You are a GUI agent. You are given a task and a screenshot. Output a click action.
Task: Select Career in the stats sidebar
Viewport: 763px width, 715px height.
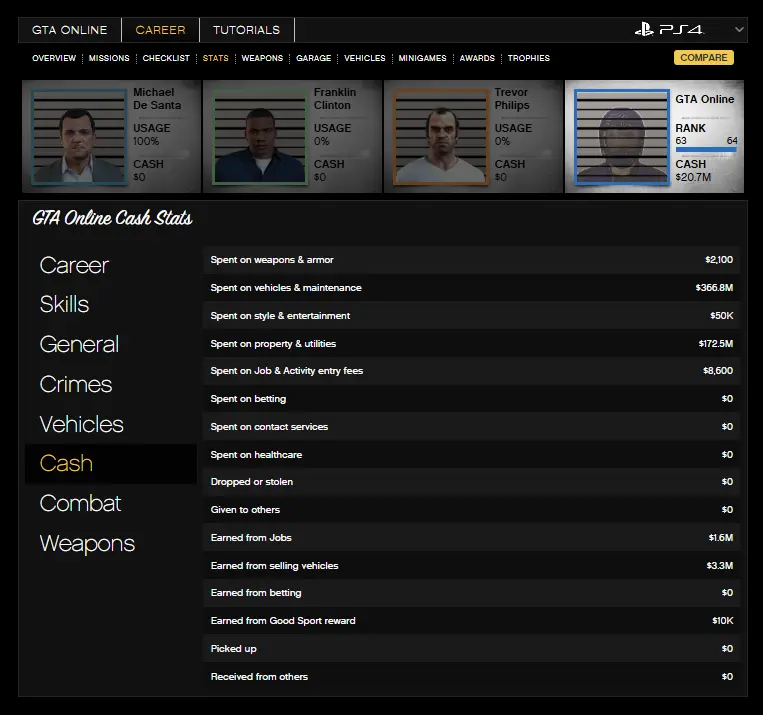pos(74,265)
